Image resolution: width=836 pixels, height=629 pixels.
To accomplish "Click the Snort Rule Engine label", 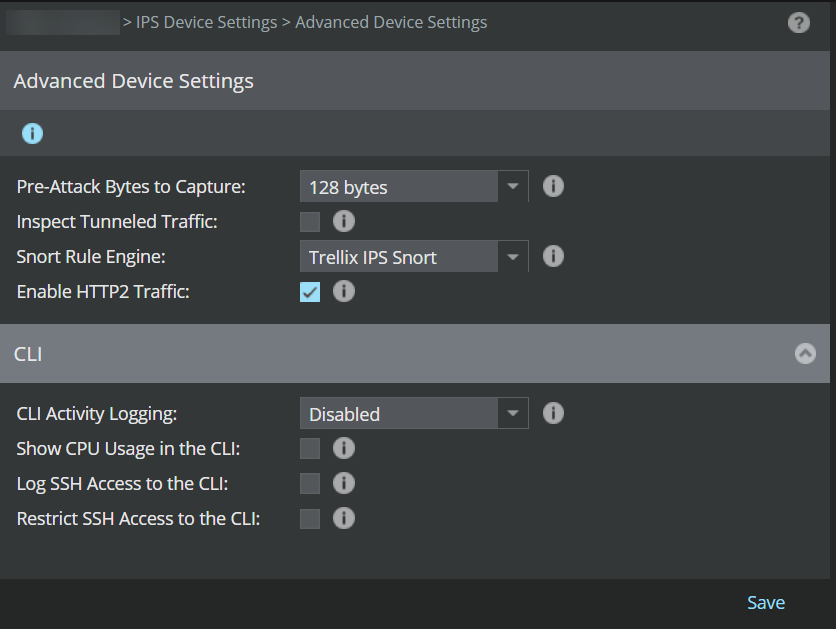I will (91, 257).
